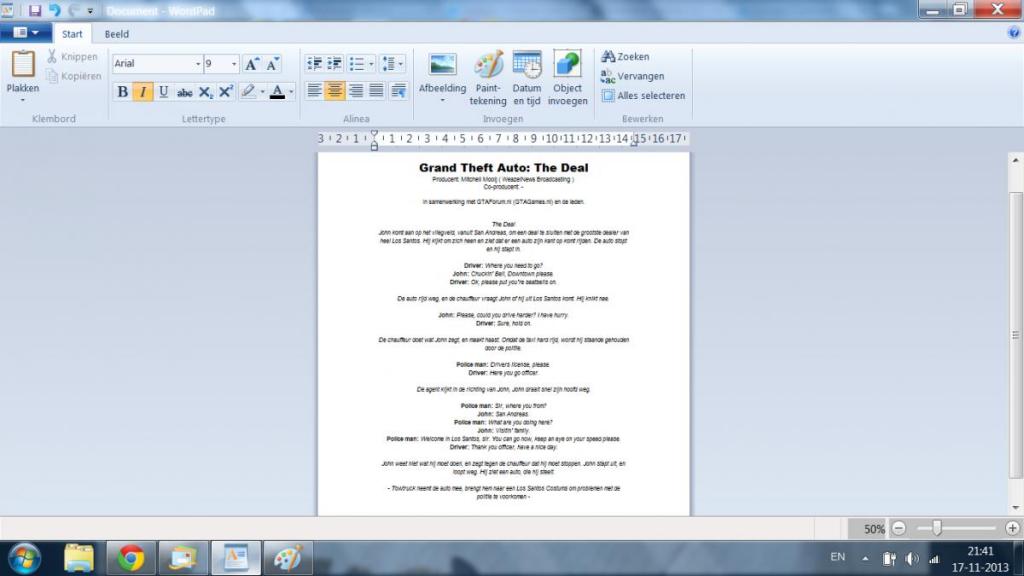
Task: Click Kopiëren to copy selection
Action: [74, 76]
